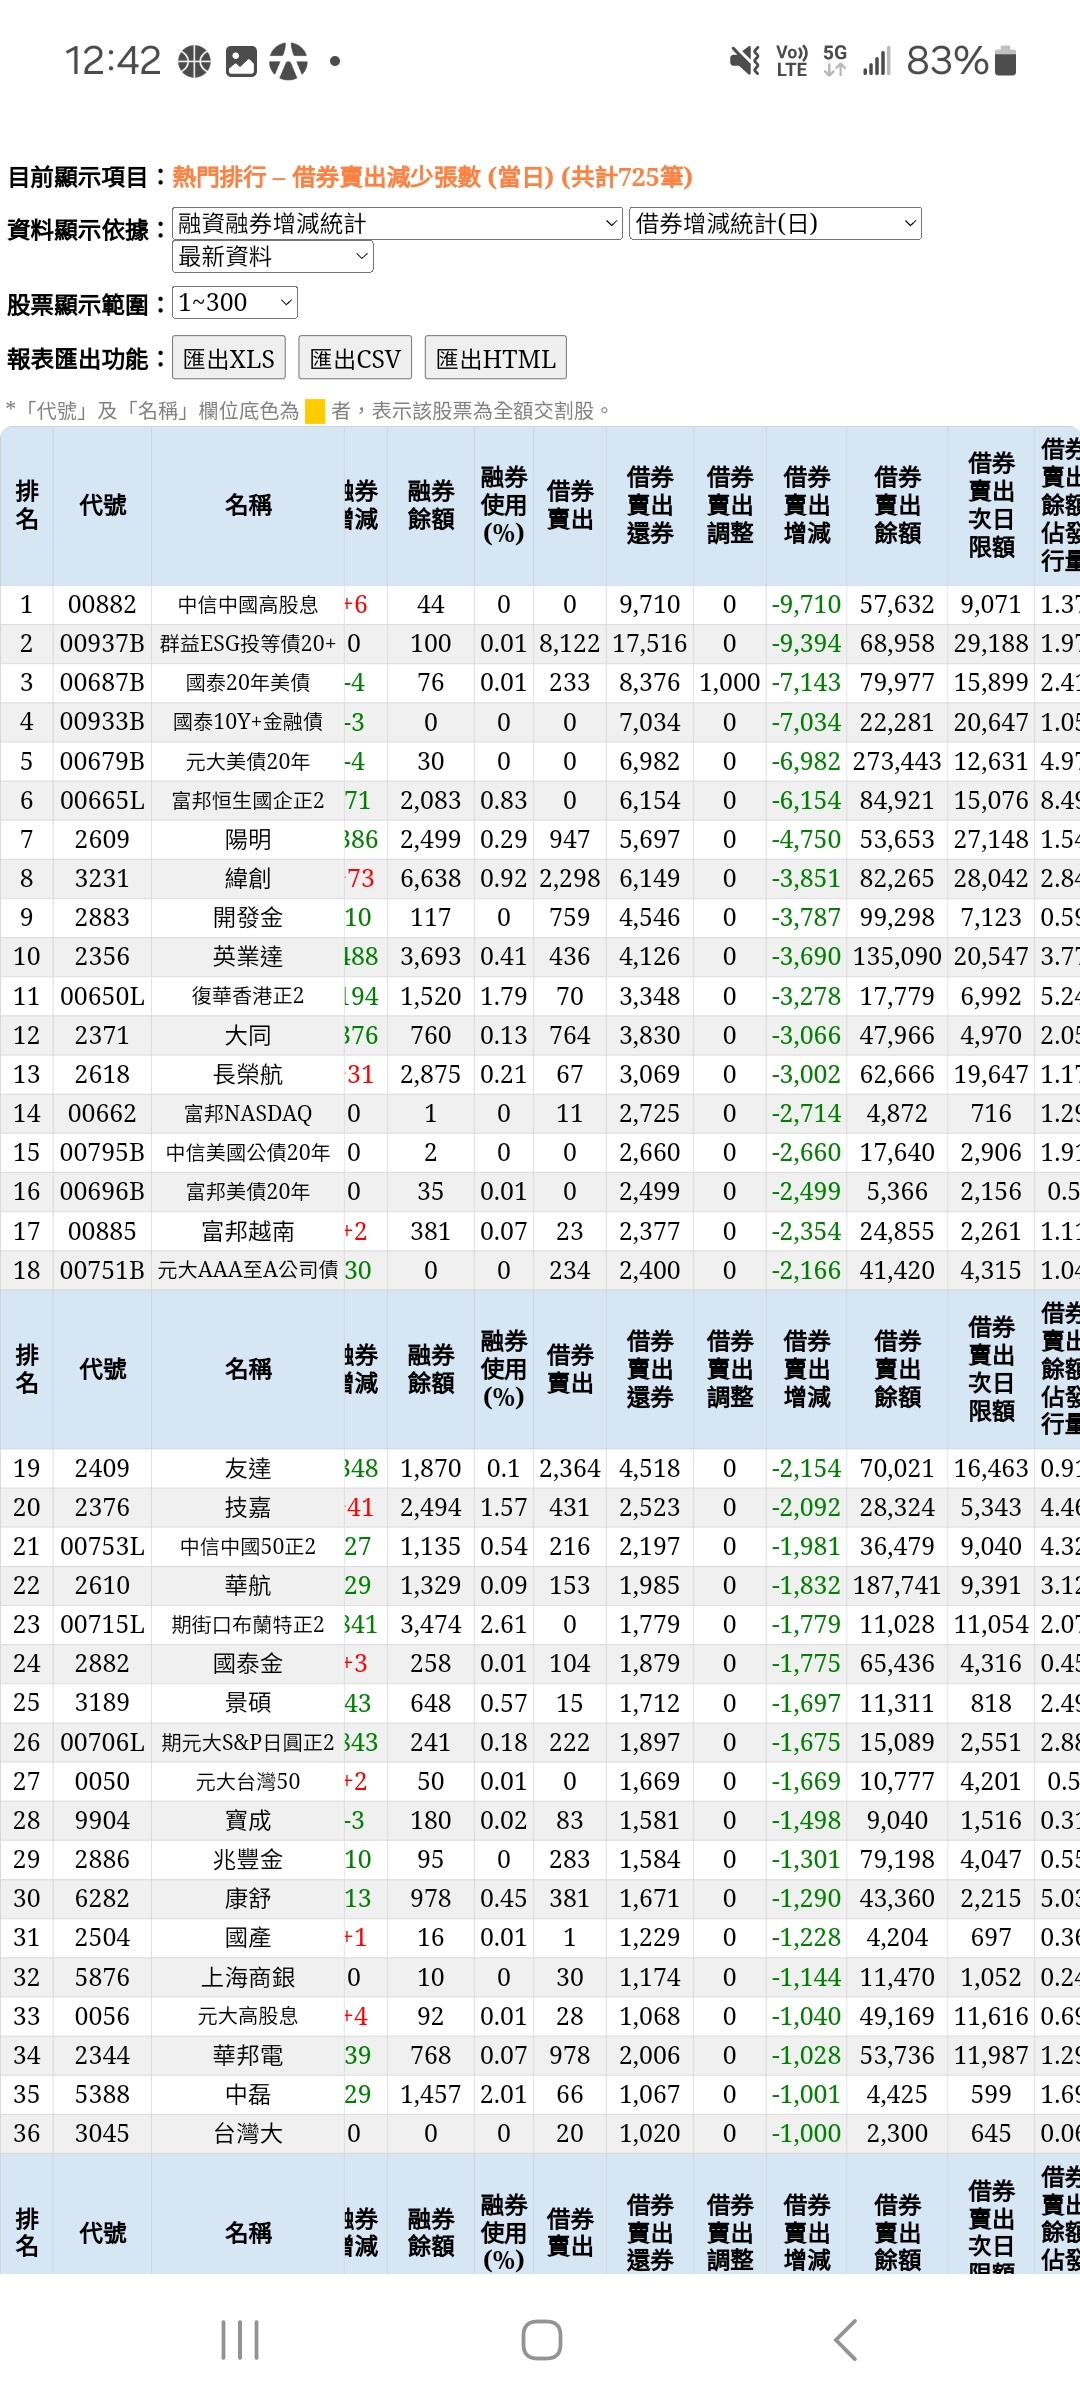Open stock 大同 link
This screenshot has height=2400, width=1080.
248,1036
